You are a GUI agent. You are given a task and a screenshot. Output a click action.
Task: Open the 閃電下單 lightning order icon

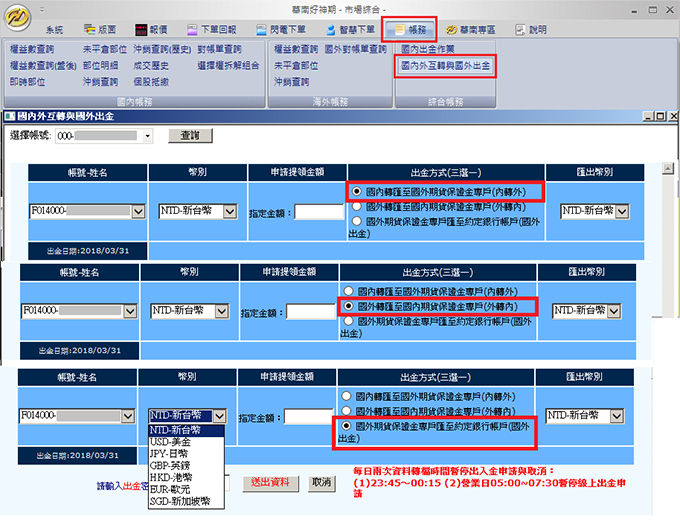(x=261, y=29)
